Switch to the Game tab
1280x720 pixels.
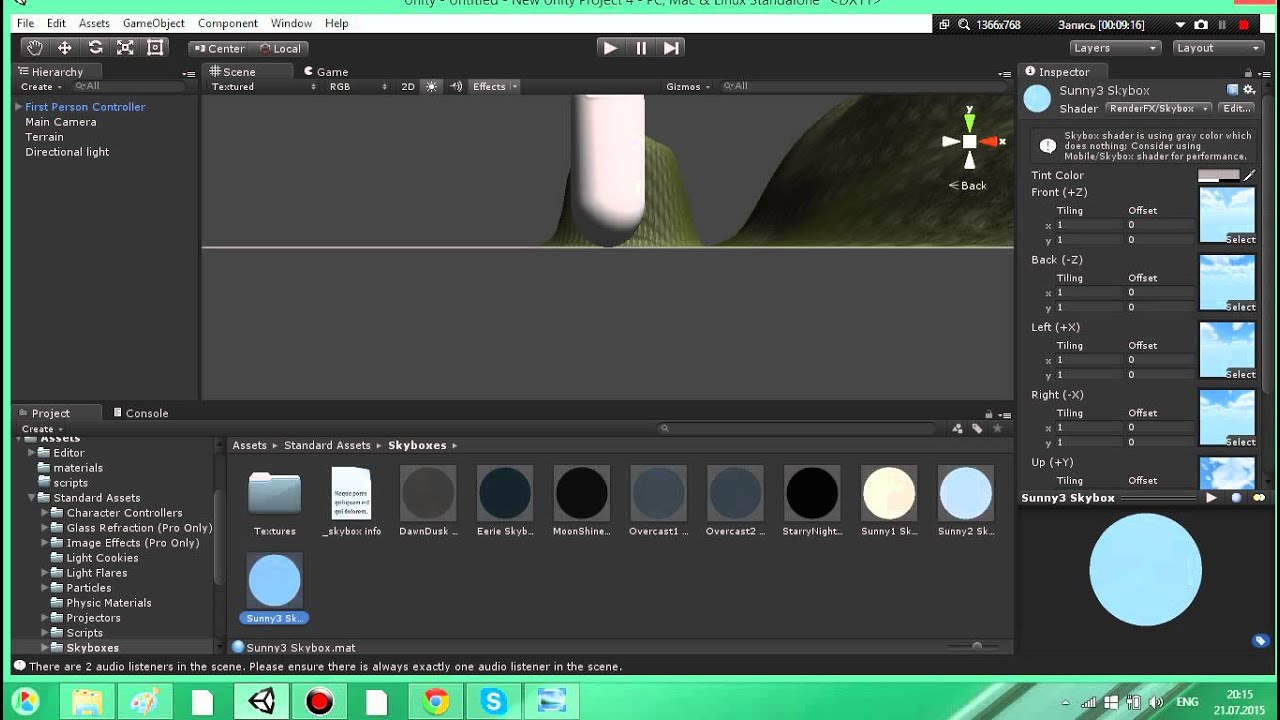pyautogui.click(x=326, y=72)
